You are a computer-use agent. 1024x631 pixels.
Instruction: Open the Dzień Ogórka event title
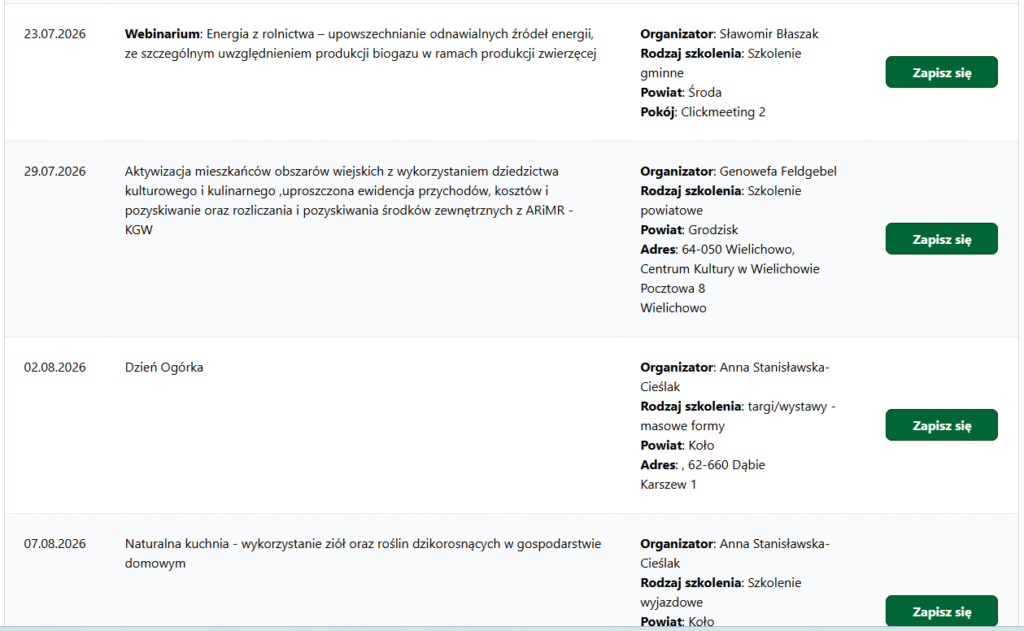tap(164, 367)
